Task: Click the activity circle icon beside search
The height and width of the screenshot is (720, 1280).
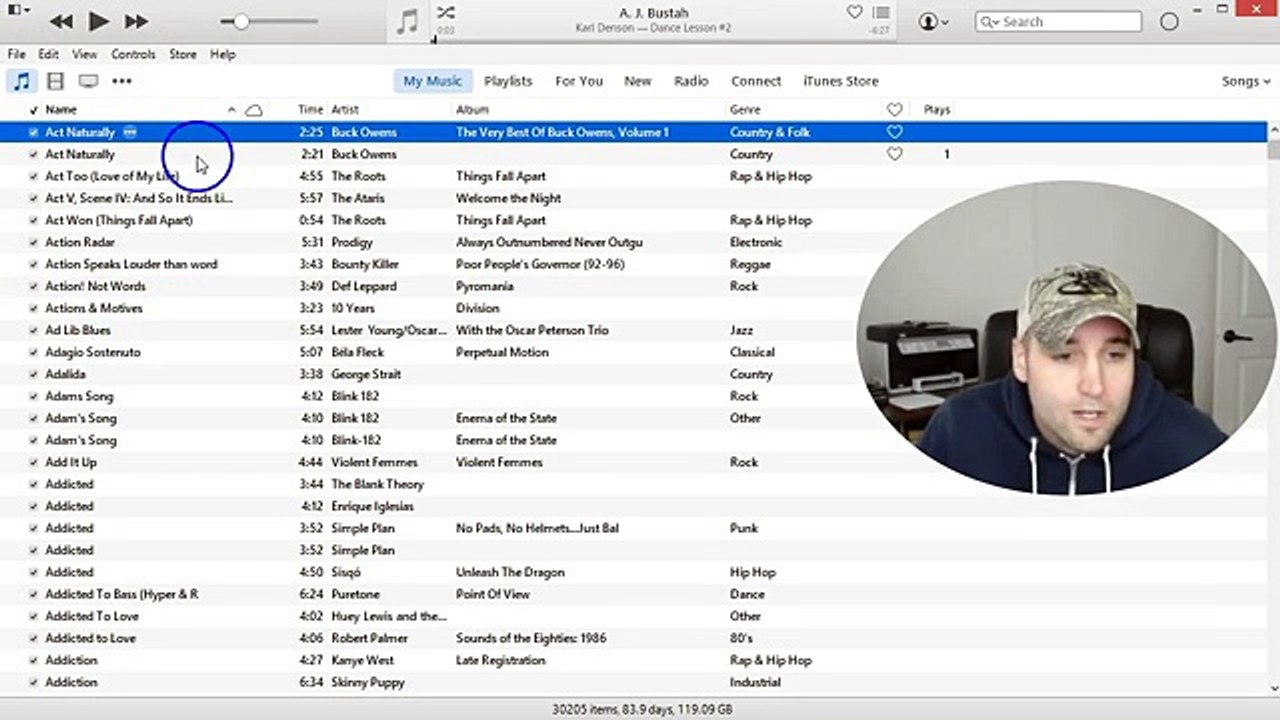Action: (1169, 22)
